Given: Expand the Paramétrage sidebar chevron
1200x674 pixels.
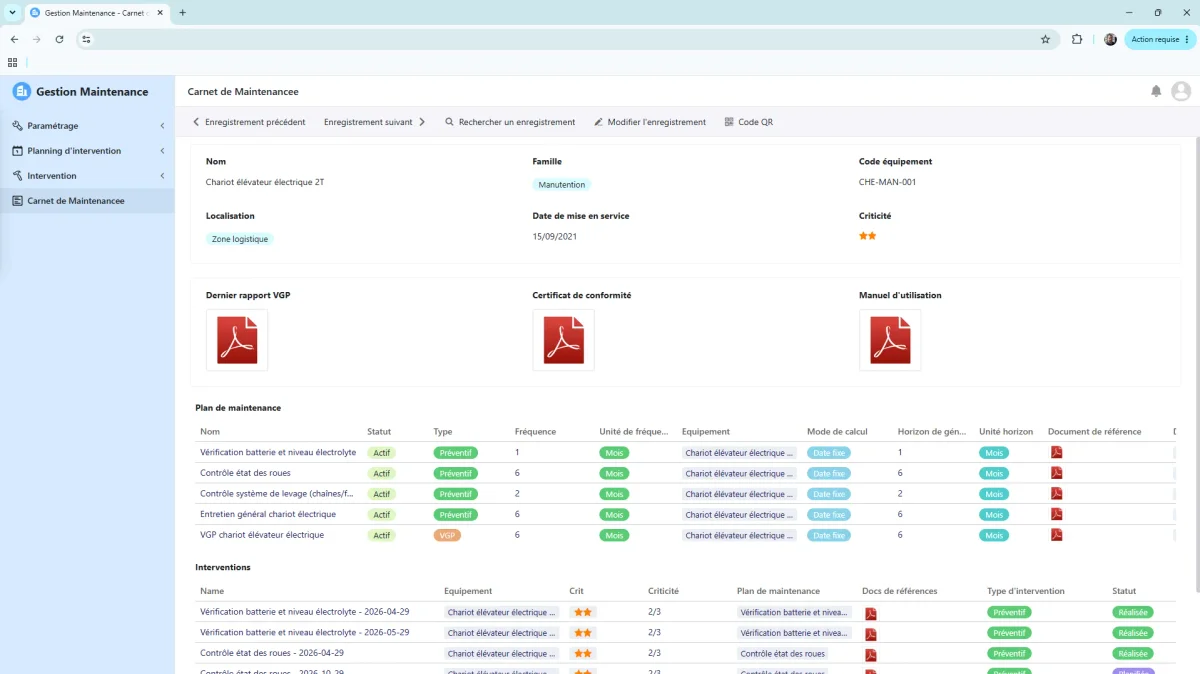Looking at the screenshot, I should [162, 126].
